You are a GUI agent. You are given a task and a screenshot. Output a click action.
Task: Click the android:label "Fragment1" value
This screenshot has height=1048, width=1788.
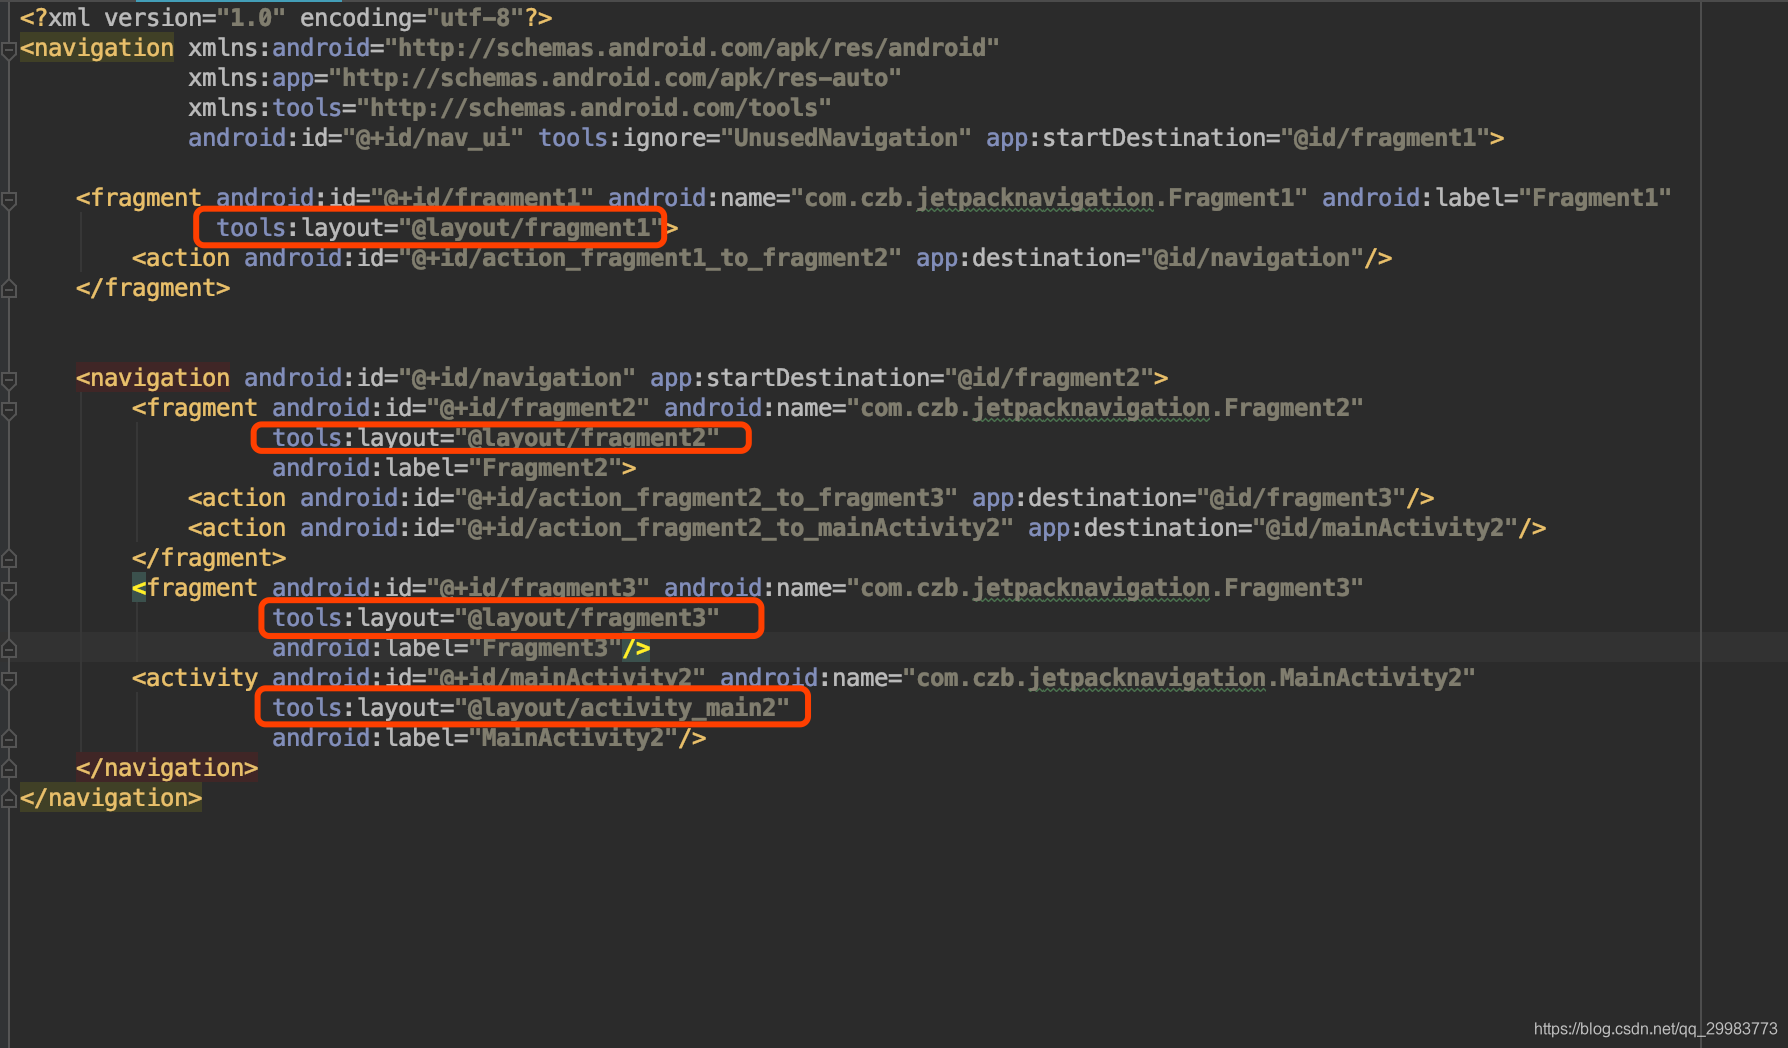1595,198
